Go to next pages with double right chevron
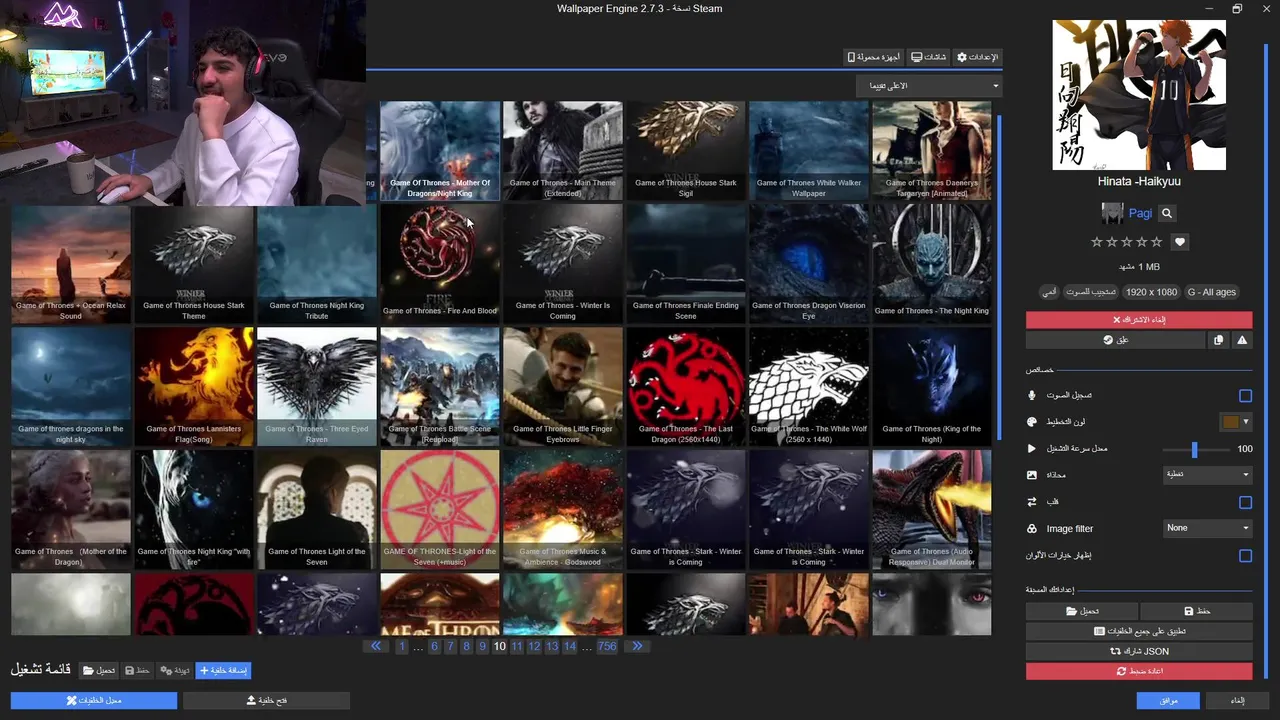 pos(637,646)
